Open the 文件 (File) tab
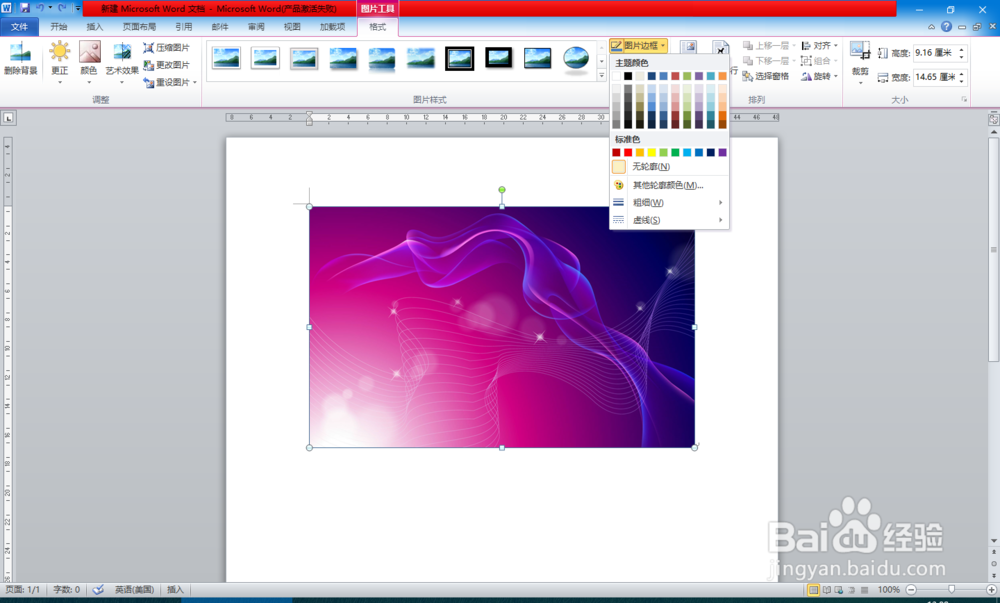Image resolution: width=1000 pixels, height=603 pixels. tap(19, 27)
